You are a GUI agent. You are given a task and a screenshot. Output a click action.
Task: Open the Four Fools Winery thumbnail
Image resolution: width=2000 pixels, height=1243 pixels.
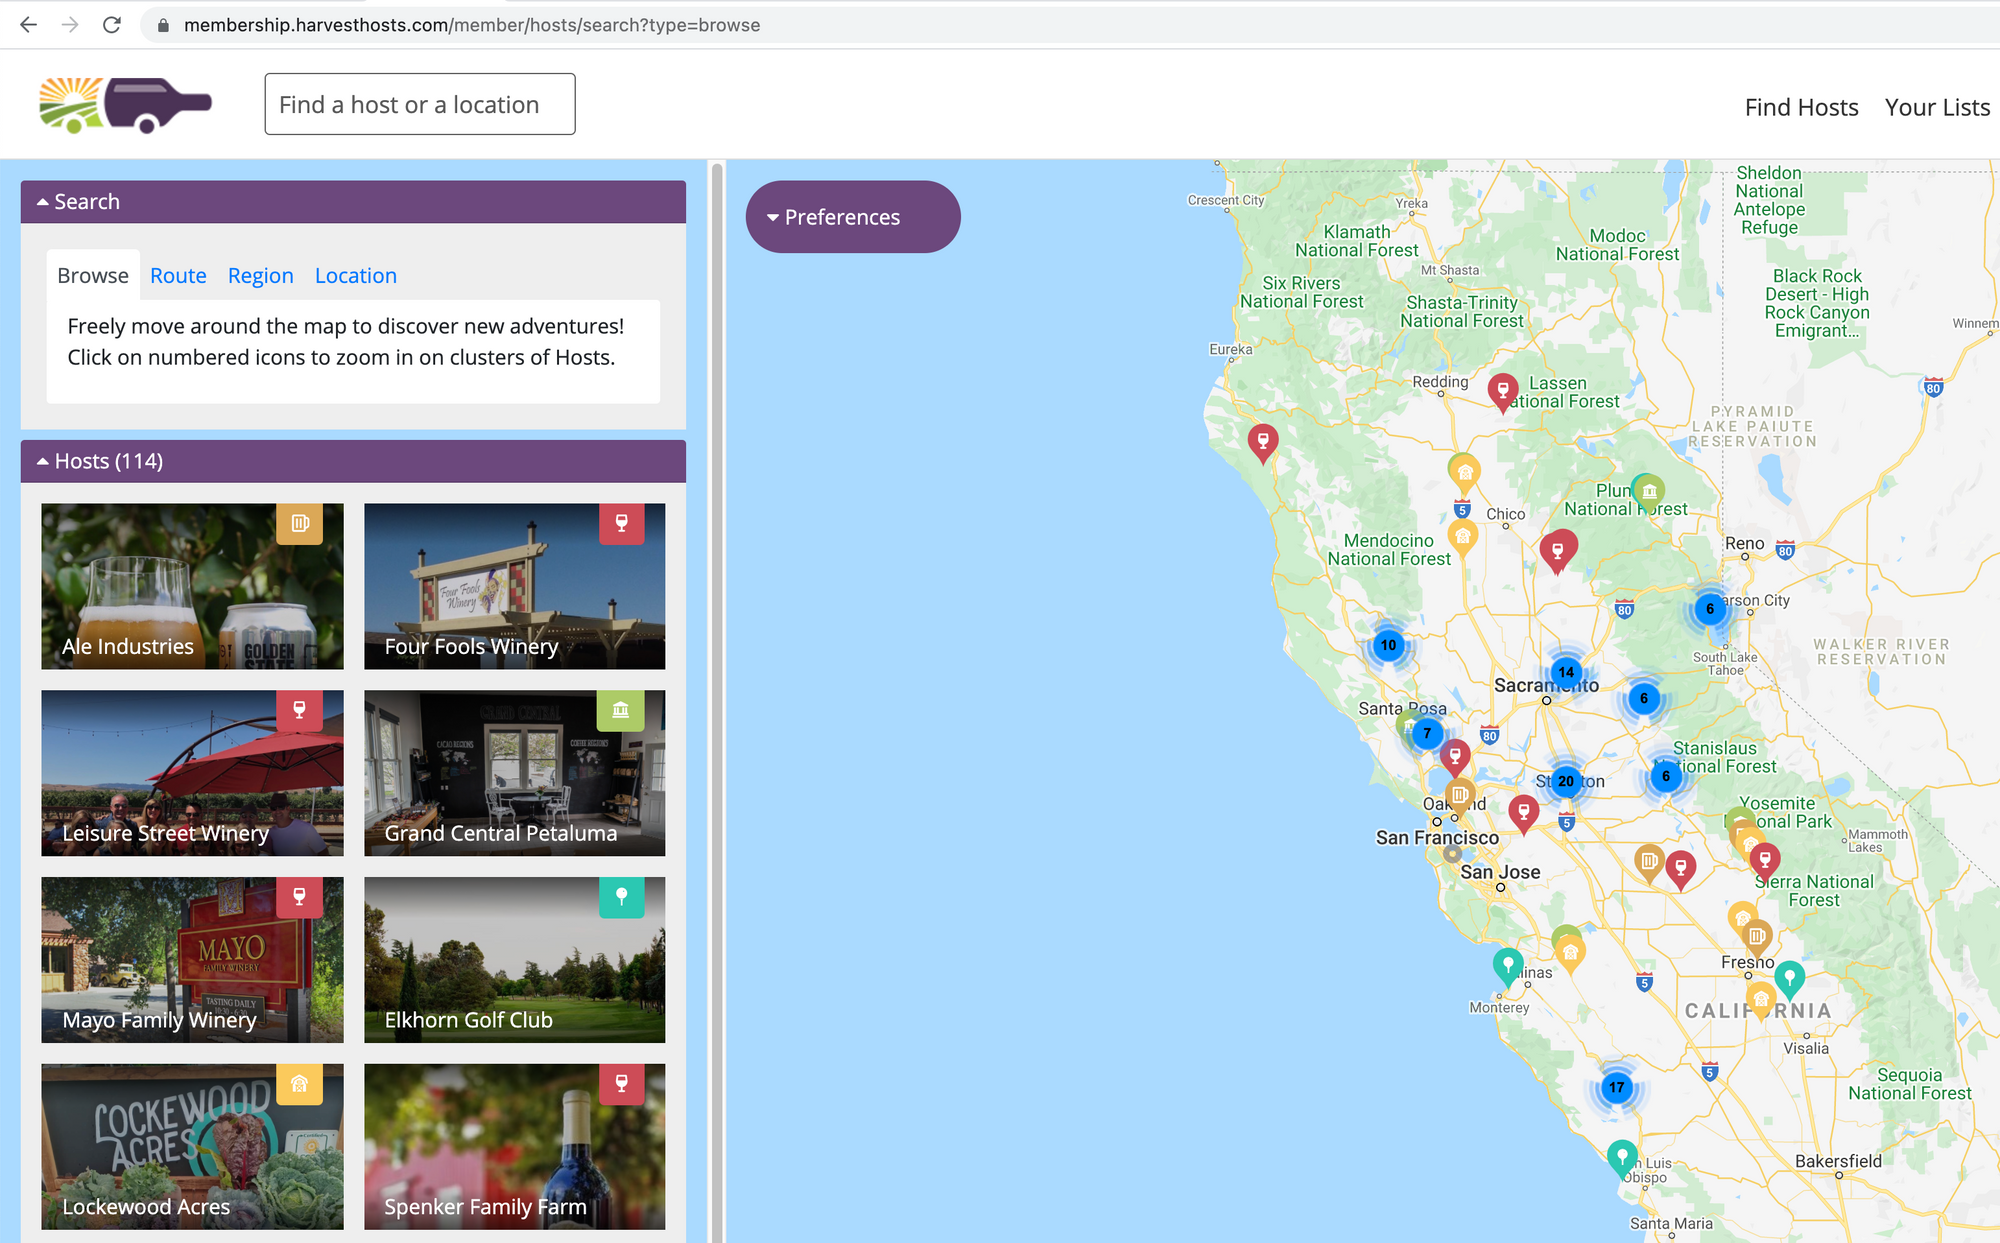(514, 586)
